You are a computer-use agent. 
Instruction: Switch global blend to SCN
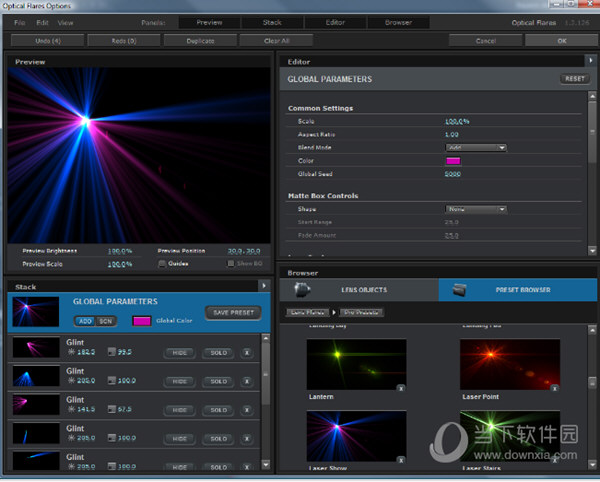click(x=106, y=321)
